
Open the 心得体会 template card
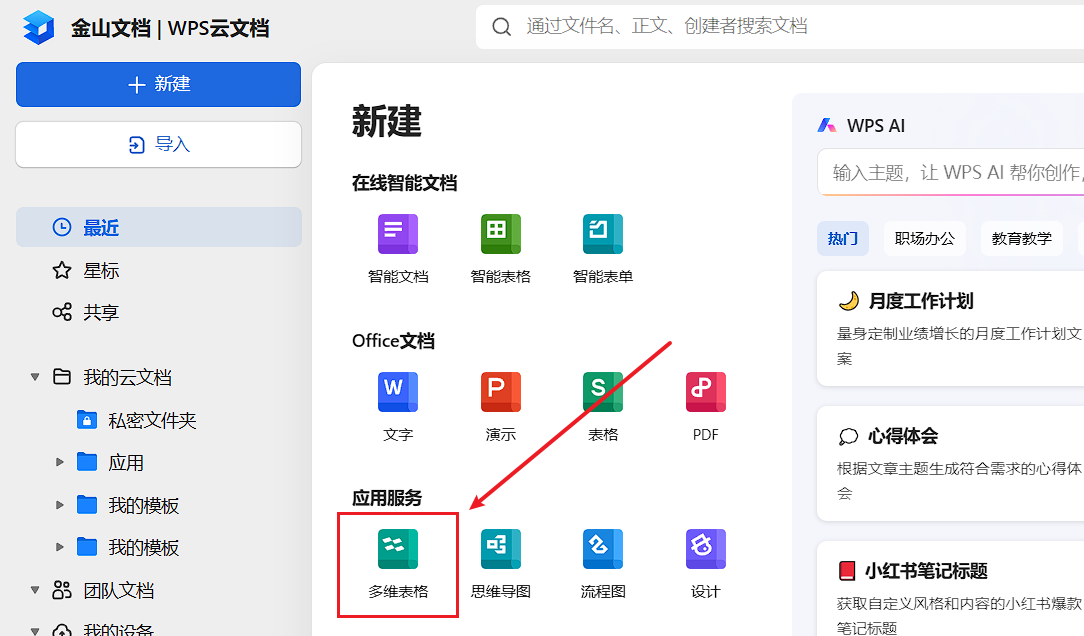coord(951,463)
